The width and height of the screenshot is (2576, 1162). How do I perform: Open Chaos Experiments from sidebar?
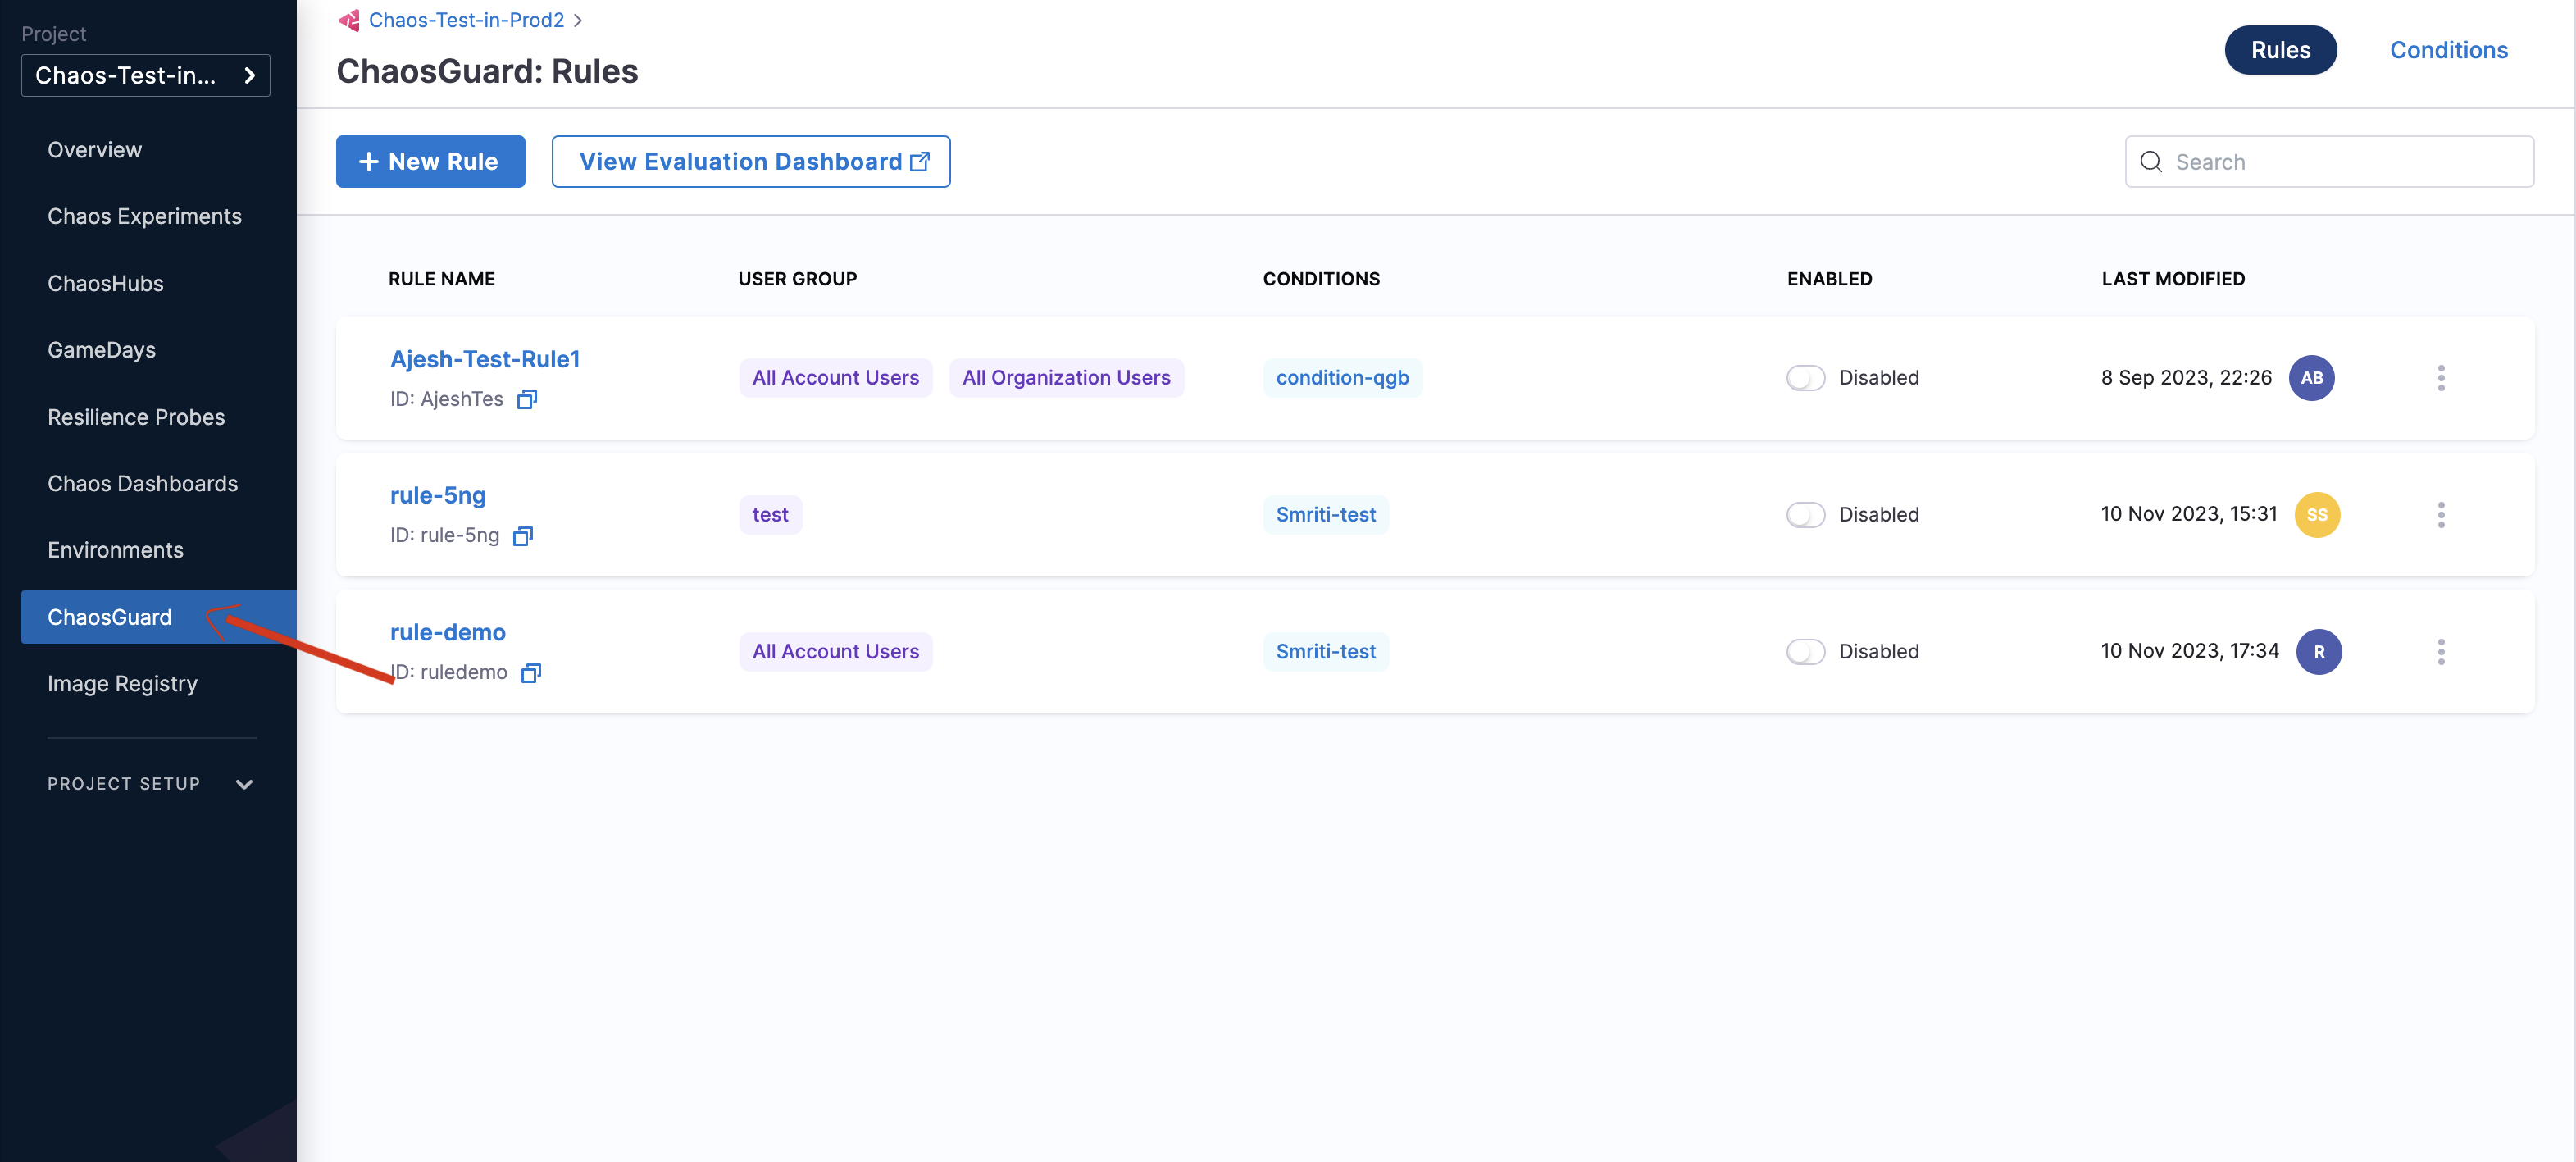[145, 217]
